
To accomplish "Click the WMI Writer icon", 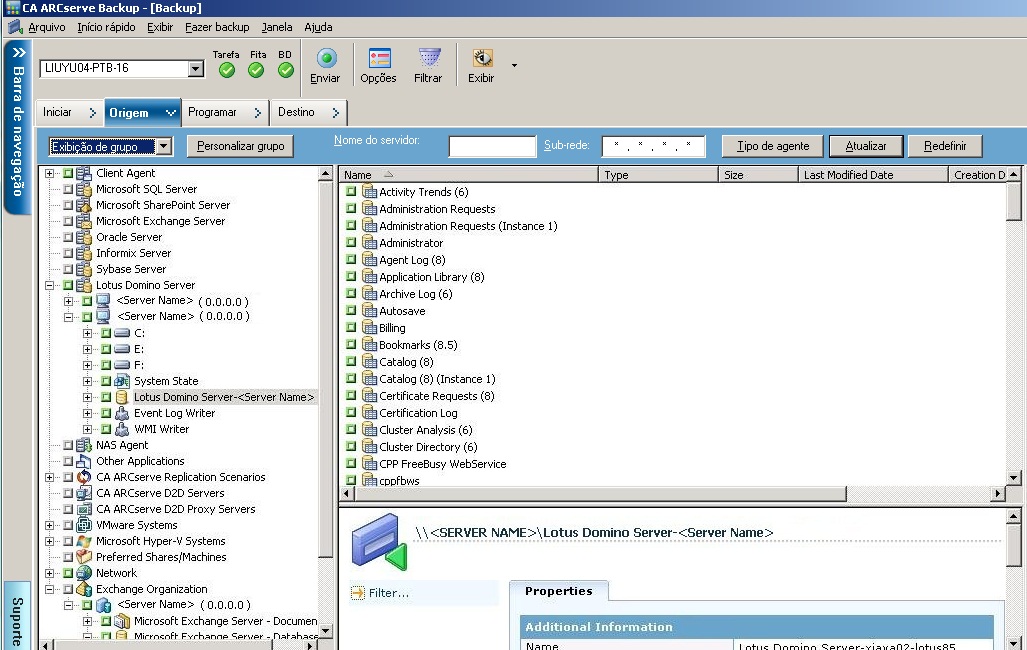I will pos(122,429).
